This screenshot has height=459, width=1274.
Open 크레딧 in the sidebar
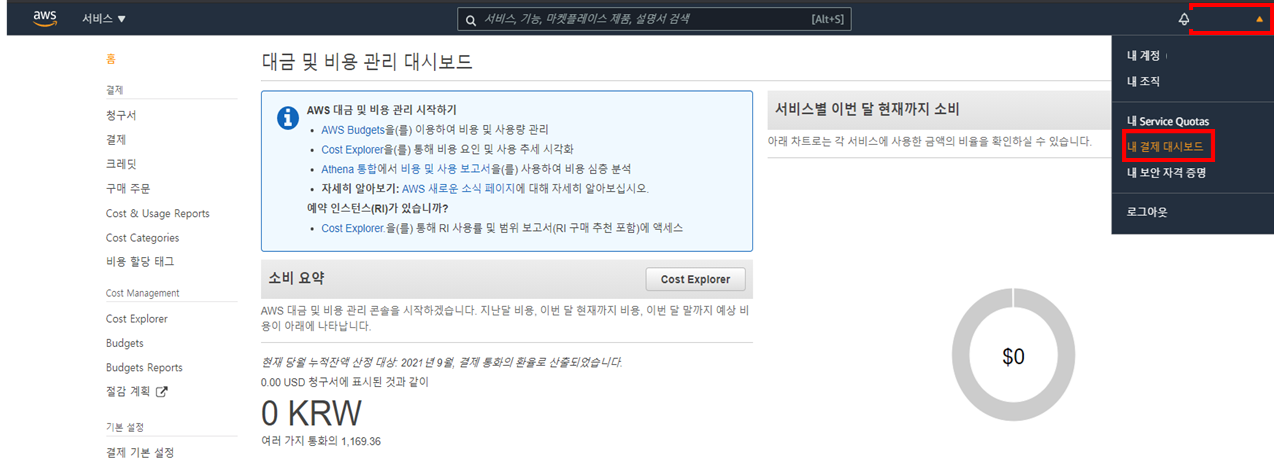tap(121, 163)
